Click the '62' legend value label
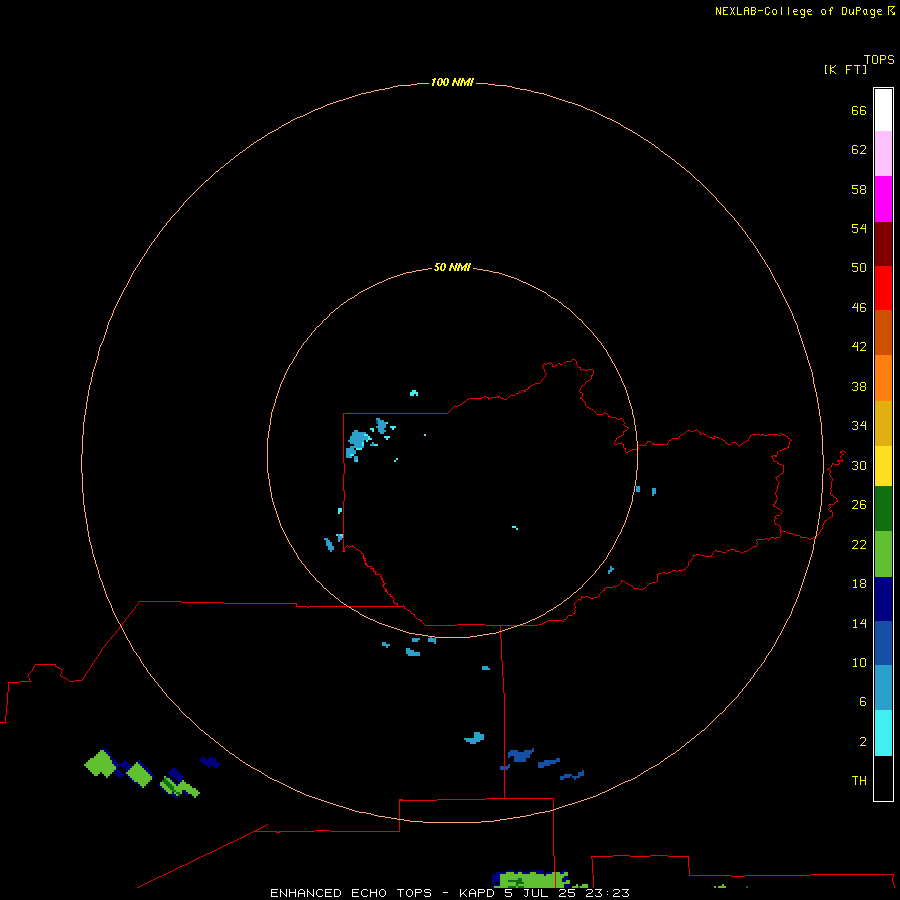Screen dimensions: 900x900 point(859,150)
